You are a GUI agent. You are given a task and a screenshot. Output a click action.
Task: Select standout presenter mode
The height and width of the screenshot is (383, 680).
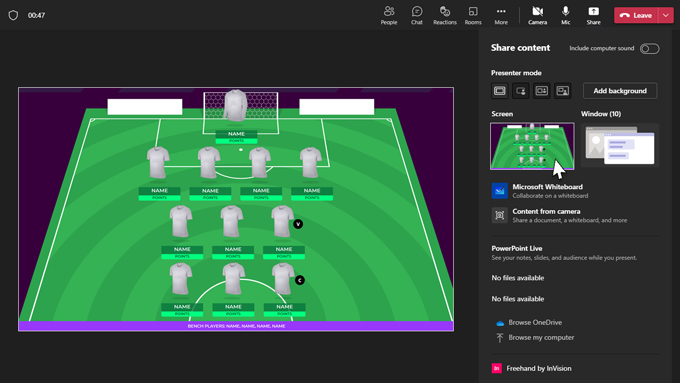tap(520, 91)
